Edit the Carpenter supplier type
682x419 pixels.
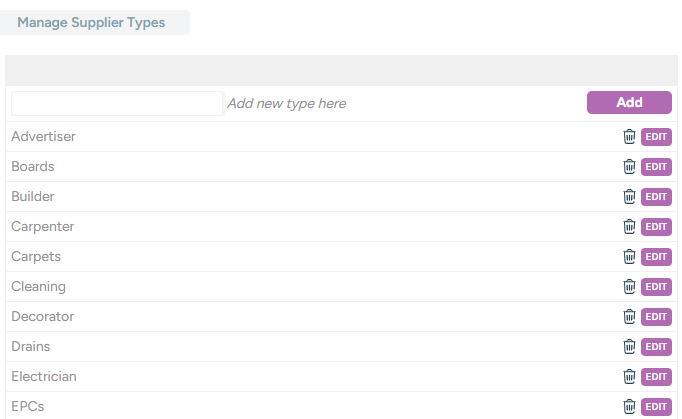click(656, 227)
